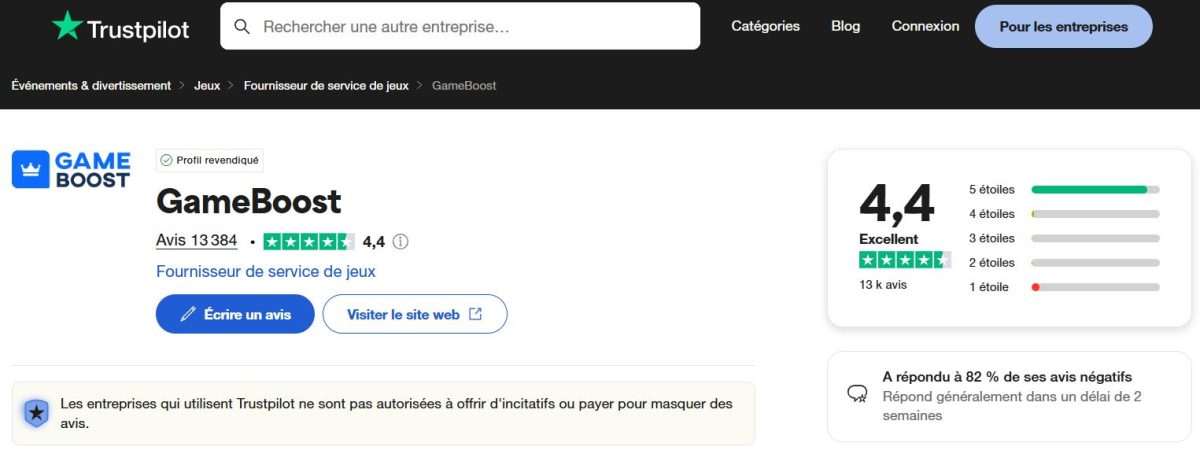Click the info icon beside rating 4,4
The height and width of the screenshot is (465, 1200).
[401, 241]
